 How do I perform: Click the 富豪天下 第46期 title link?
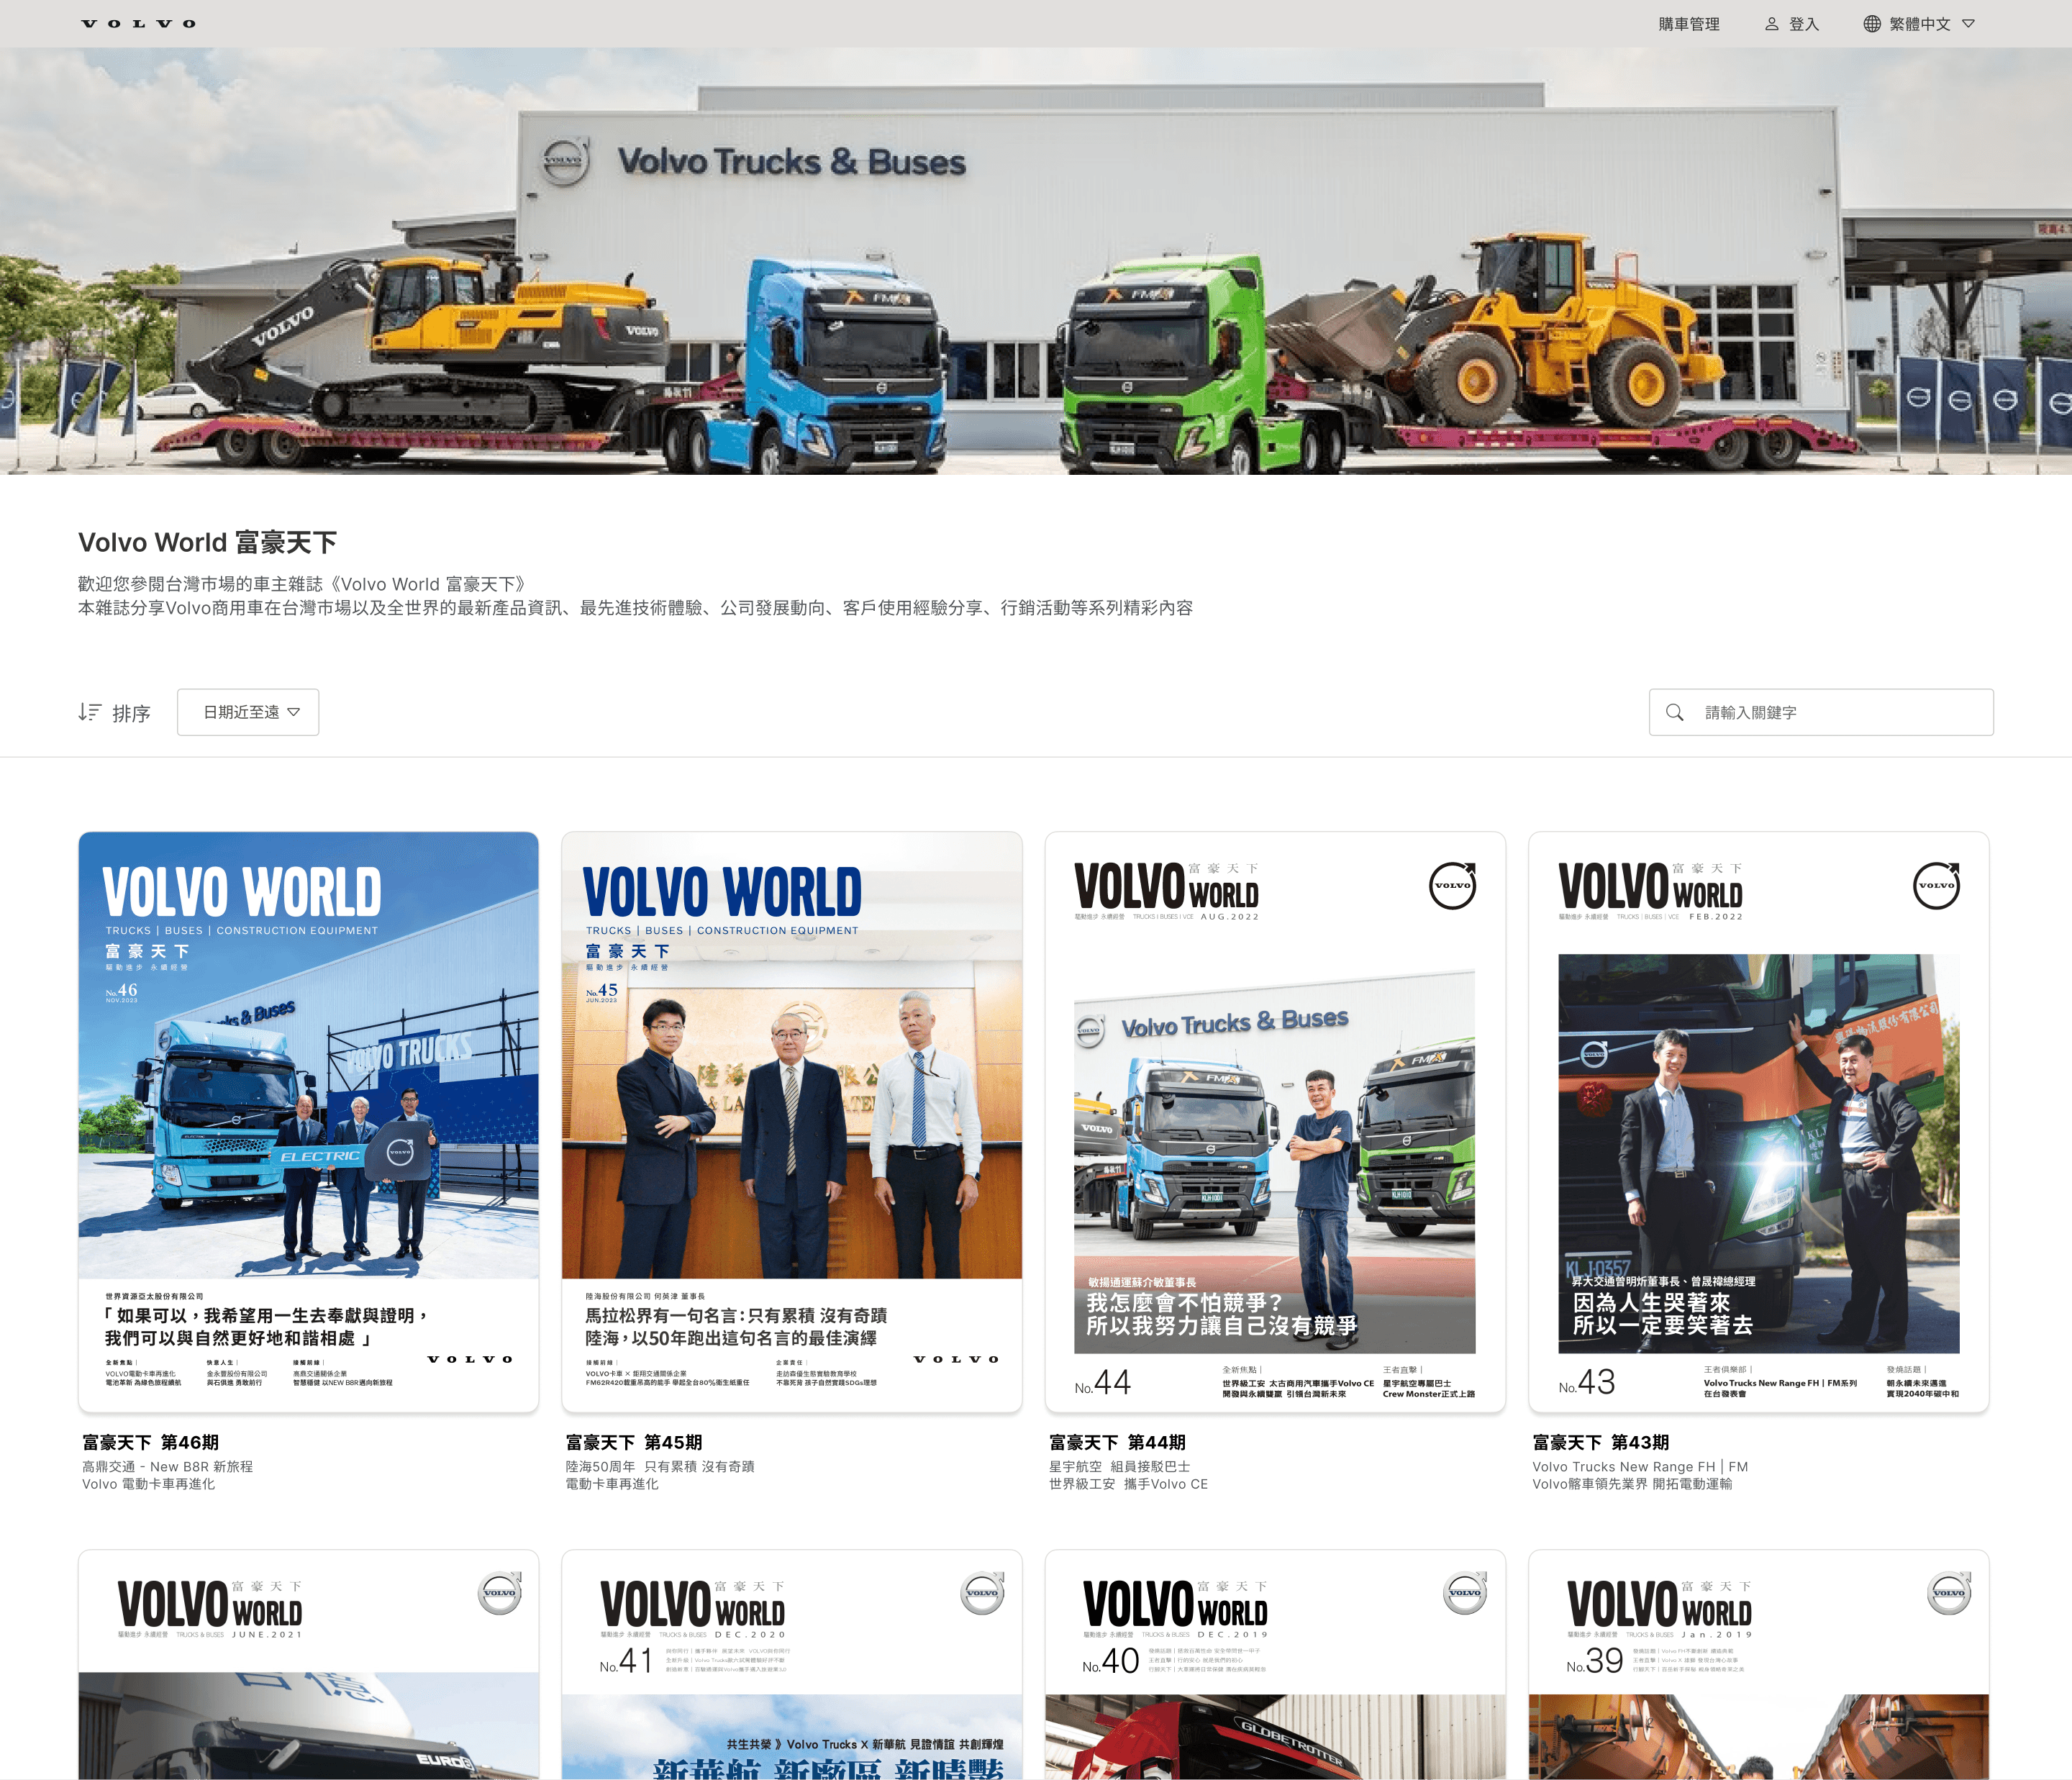(x=150, y=1442)
